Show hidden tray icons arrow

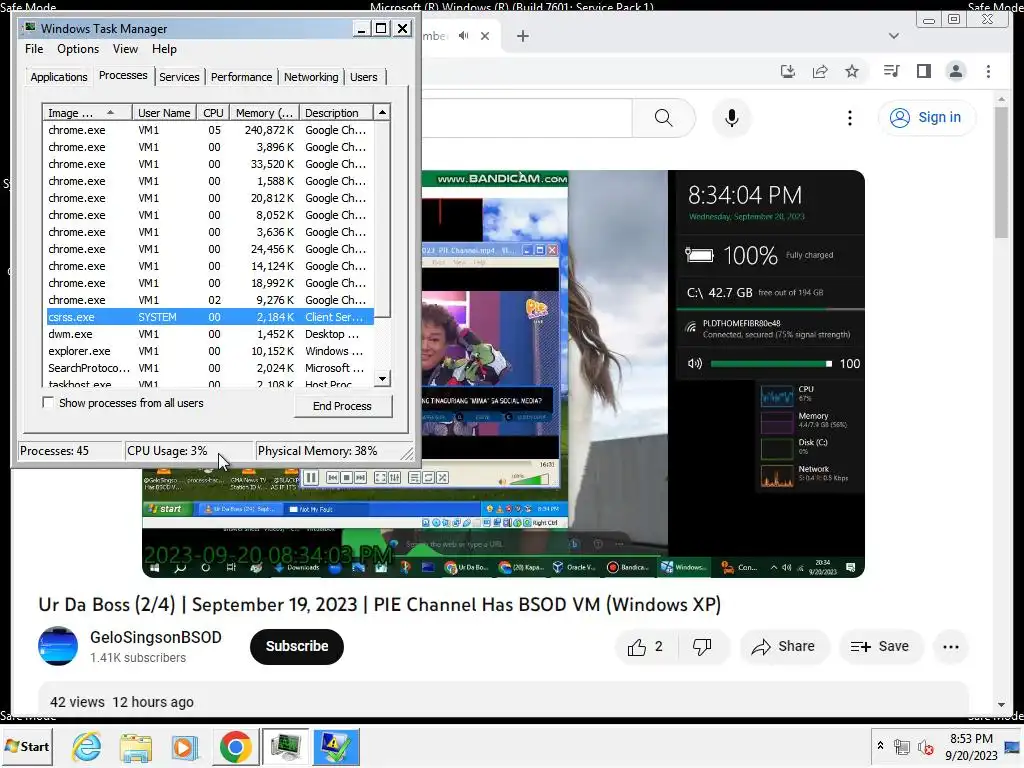880,746
